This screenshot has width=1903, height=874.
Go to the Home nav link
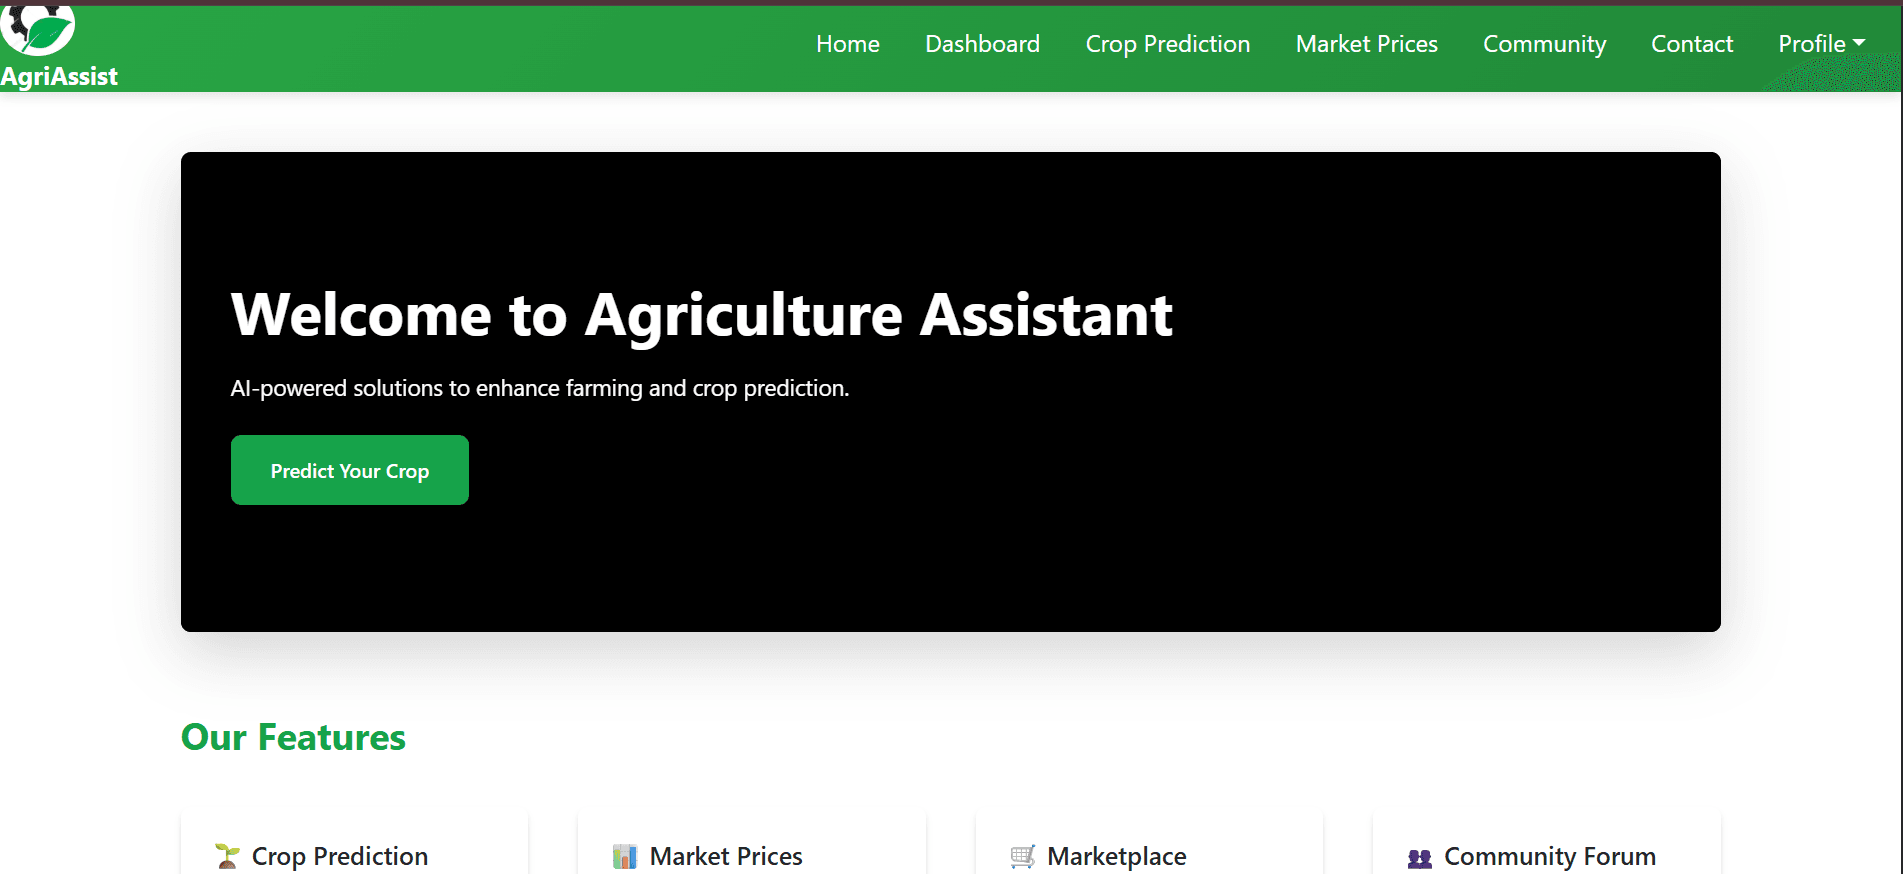[847, 44]
